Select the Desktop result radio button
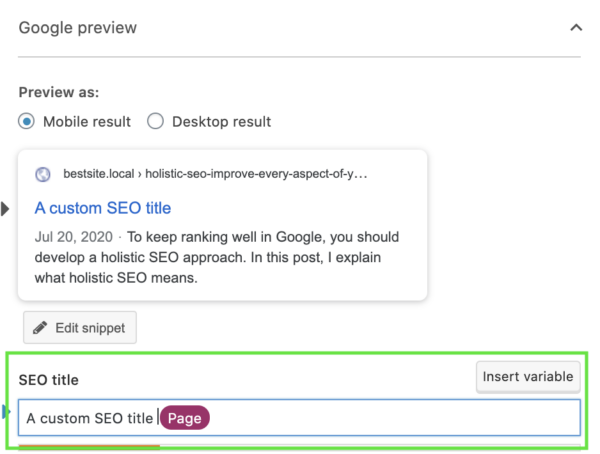This screenshot has height=454, width=600. point(155,121)
